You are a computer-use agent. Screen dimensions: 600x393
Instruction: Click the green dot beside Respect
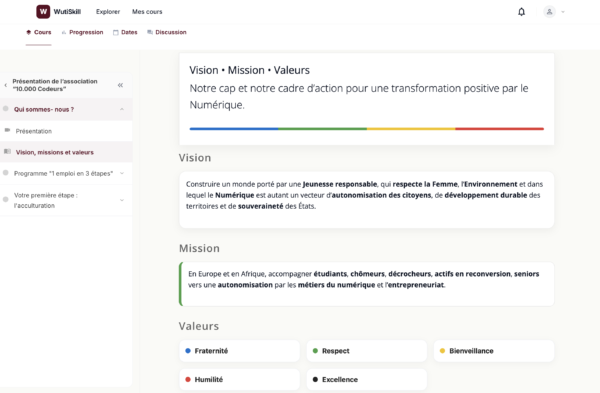[315, 351]
